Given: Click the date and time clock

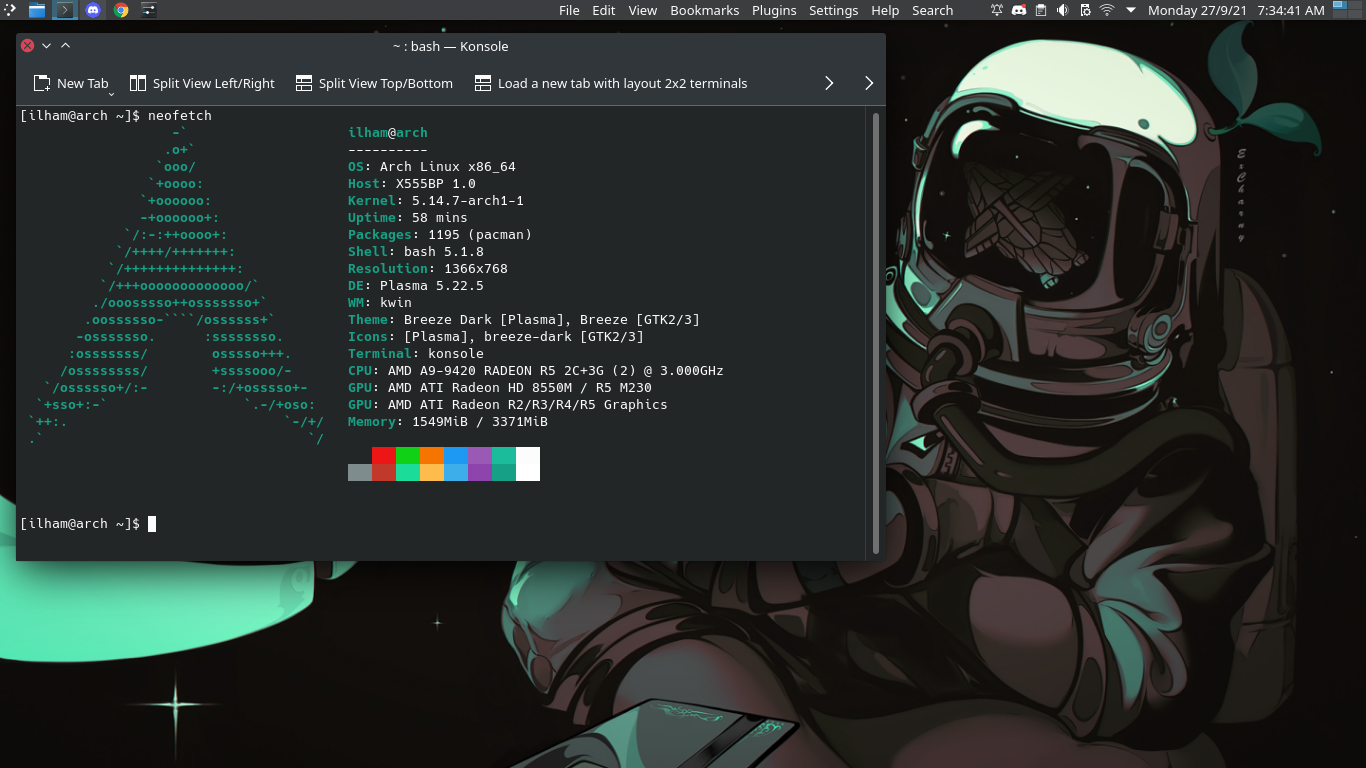Looking at the screenshot, I should tap(1236, 10).
